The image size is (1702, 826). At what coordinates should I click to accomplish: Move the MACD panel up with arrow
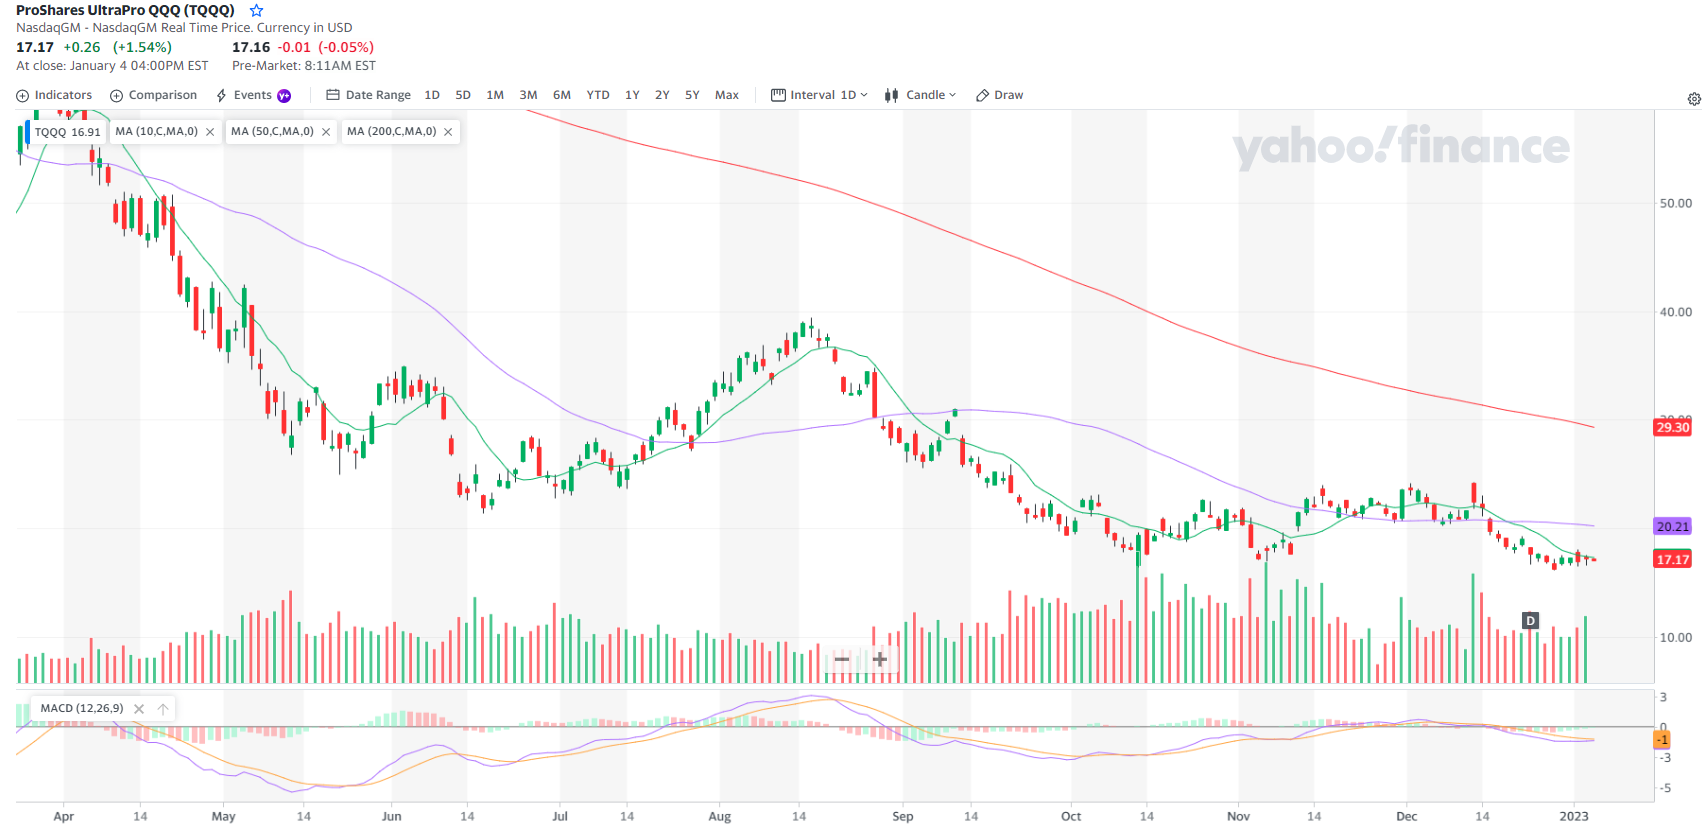click(x=163, y=709)
